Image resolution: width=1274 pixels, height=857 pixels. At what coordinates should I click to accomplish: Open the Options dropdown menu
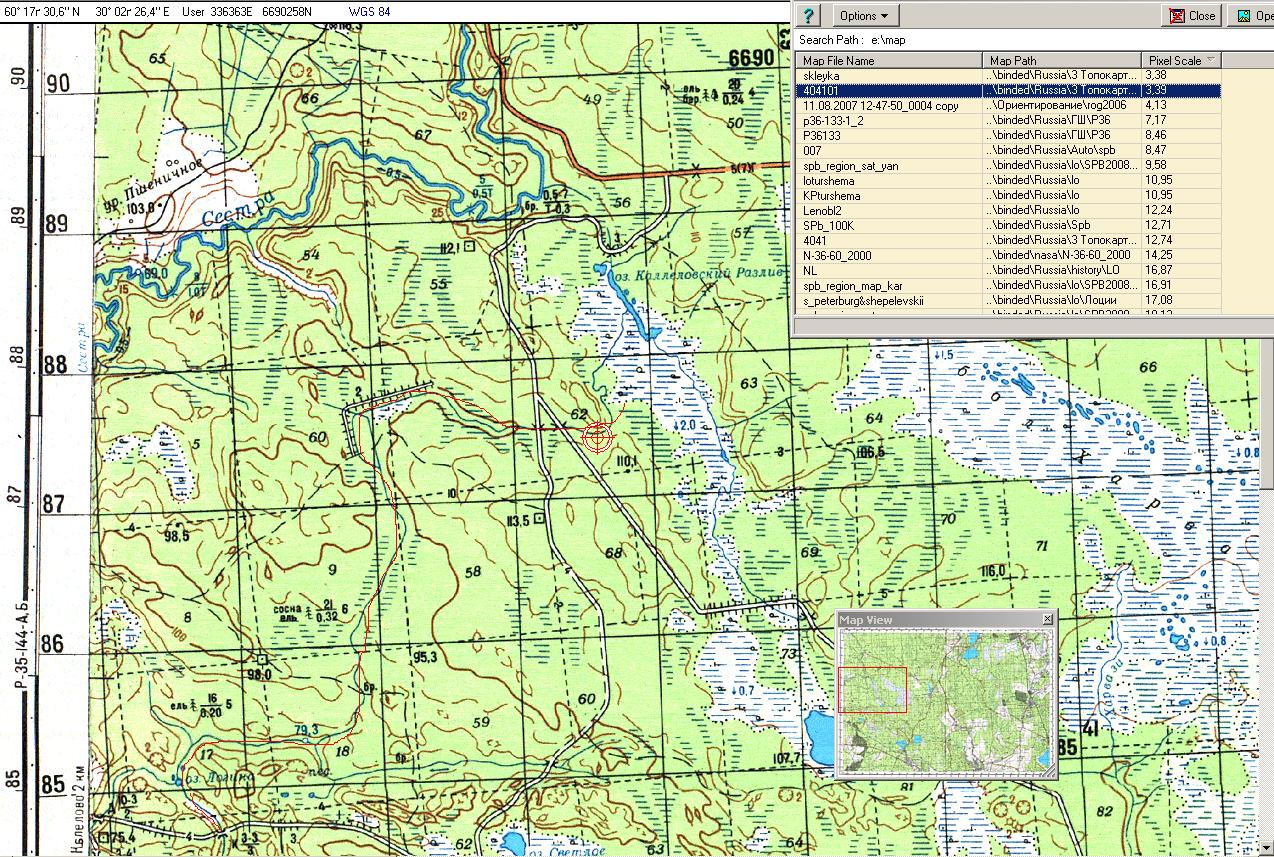(x=864, y=16)
